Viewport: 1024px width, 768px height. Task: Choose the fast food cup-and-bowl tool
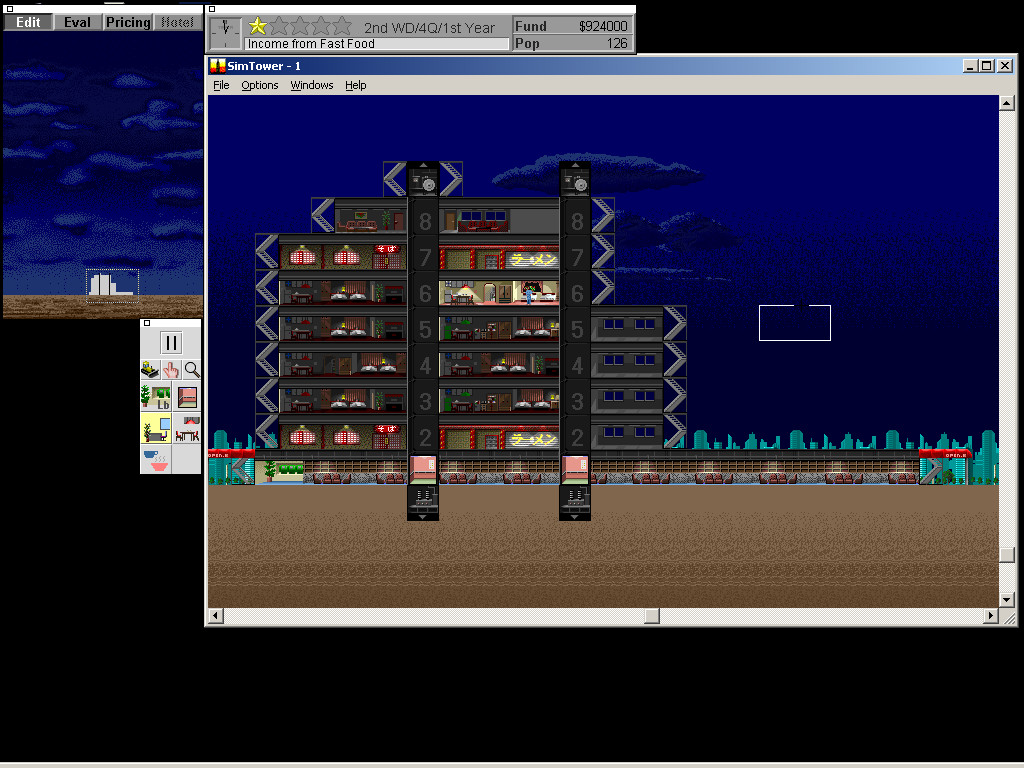[x=155, y=459]
